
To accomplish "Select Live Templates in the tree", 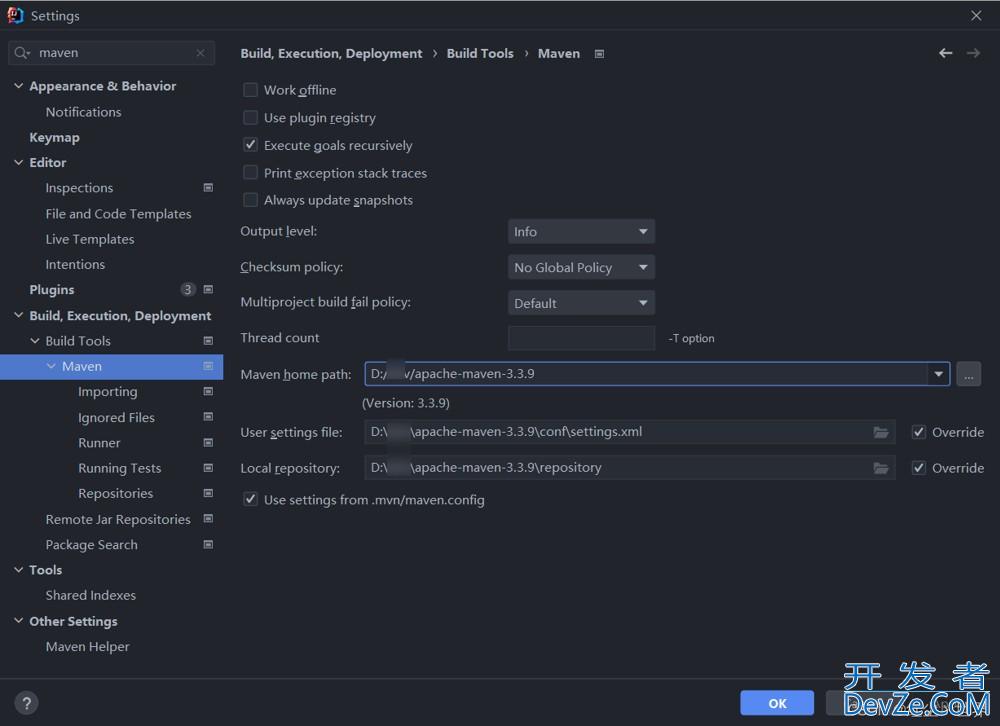I will (90, 239).
